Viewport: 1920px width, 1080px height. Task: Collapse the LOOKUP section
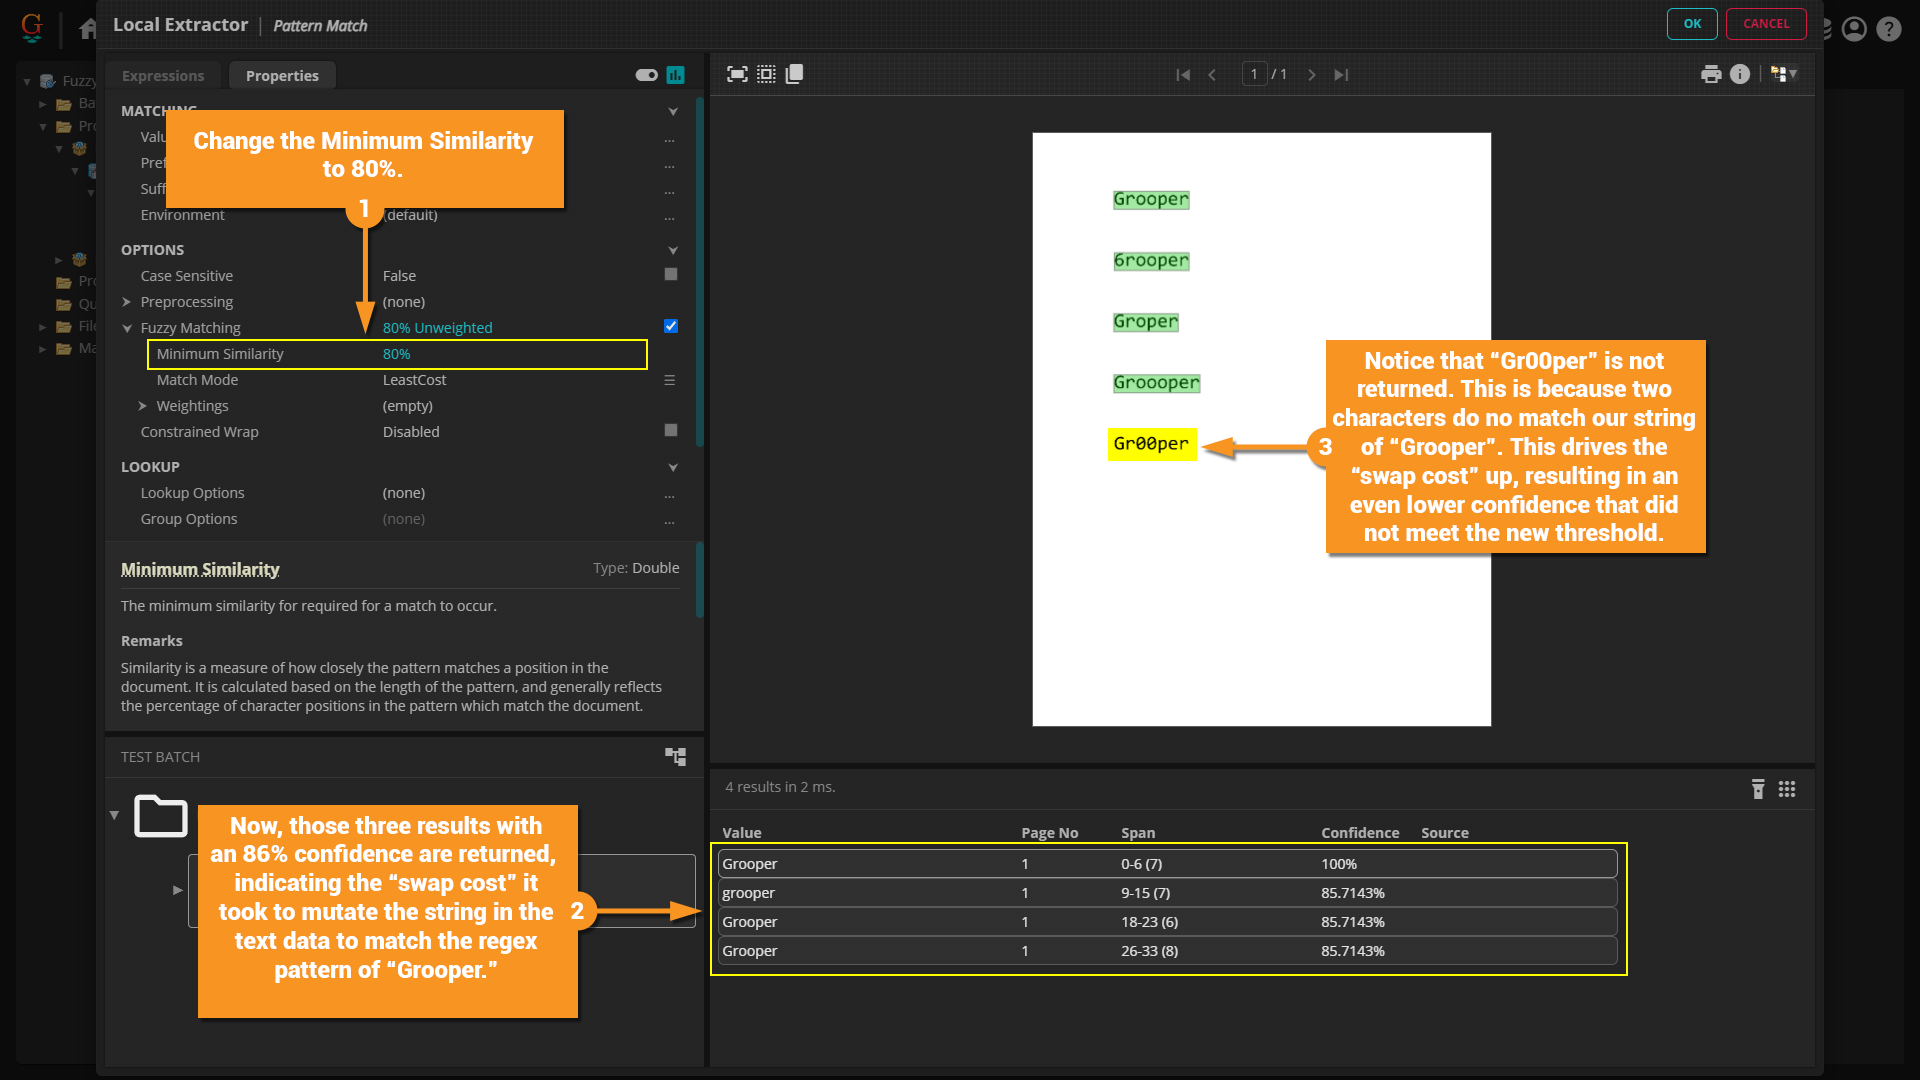pyautogui.click(x=673, y=467)
